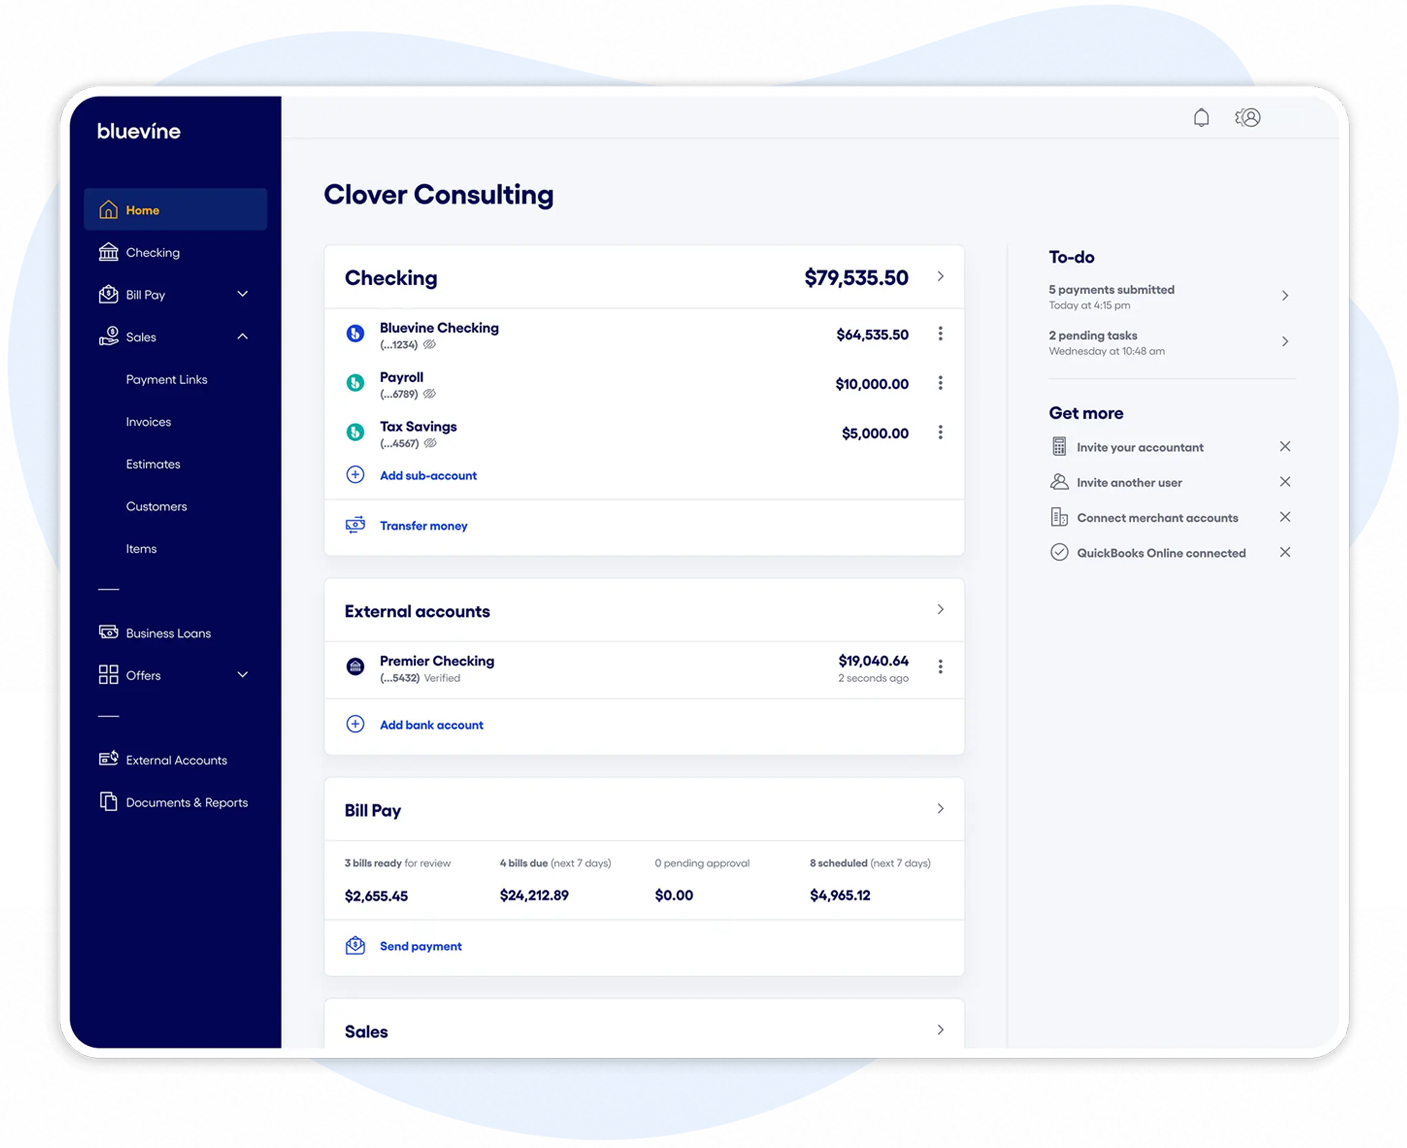This screenshot has width=1407, height=1148.
Task: Open options menu for Bluevine Checking
Action: (940, 334)
